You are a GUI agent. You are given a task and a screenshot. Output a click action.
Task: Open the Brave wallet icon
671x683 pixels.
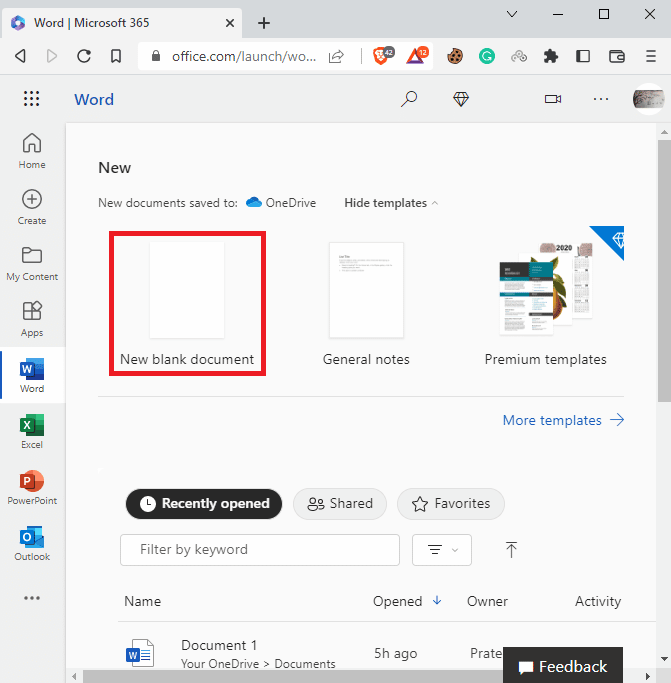[x=617, y=56]
